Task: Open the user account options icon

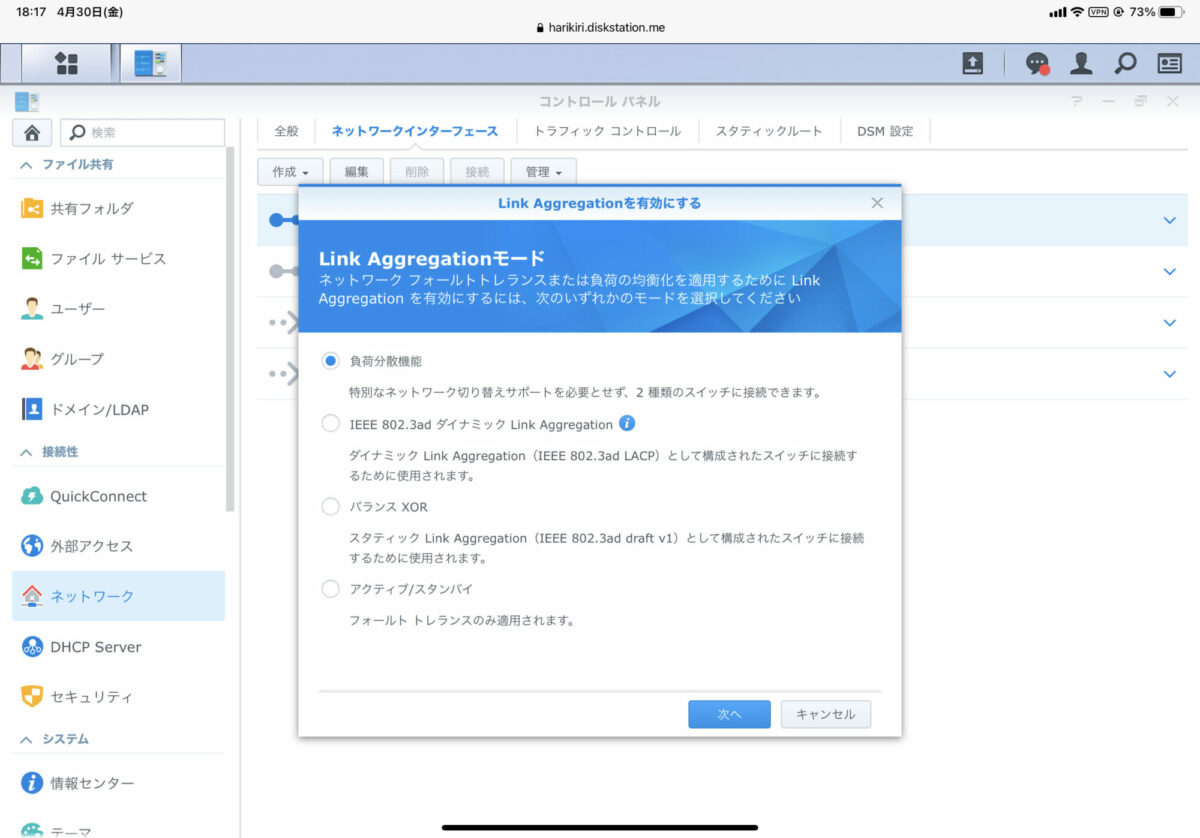Action: click(x=1081, y=64)
